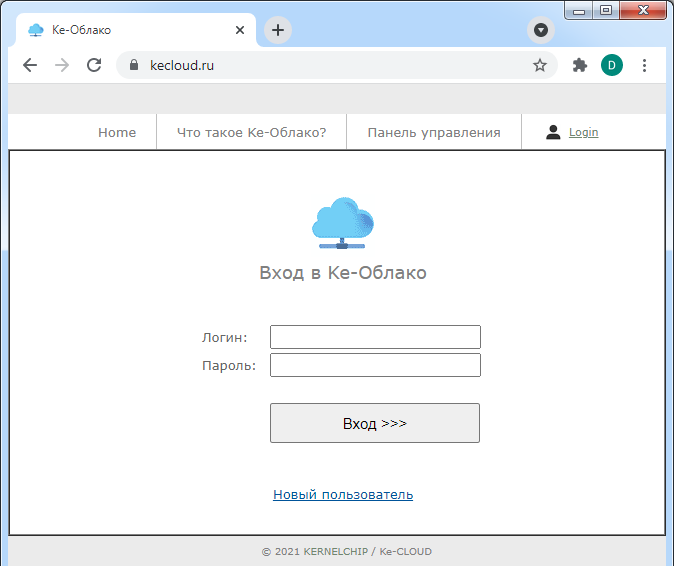The height and width of the screenshot is (566, 674).
Task: Open the Chrome three-dot menu
Action: (x=644, y=65)
